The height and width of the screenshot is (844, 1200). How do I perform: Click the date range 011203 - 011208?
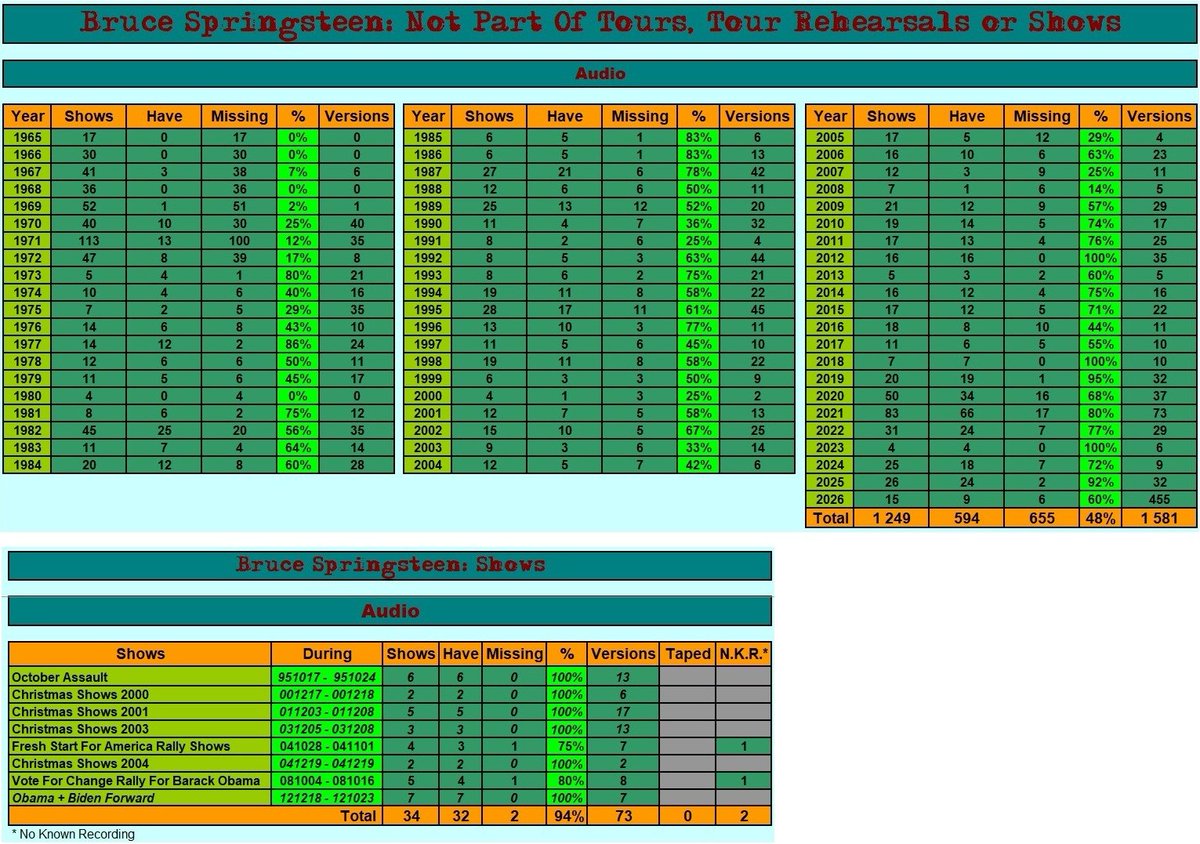point(327,712)
